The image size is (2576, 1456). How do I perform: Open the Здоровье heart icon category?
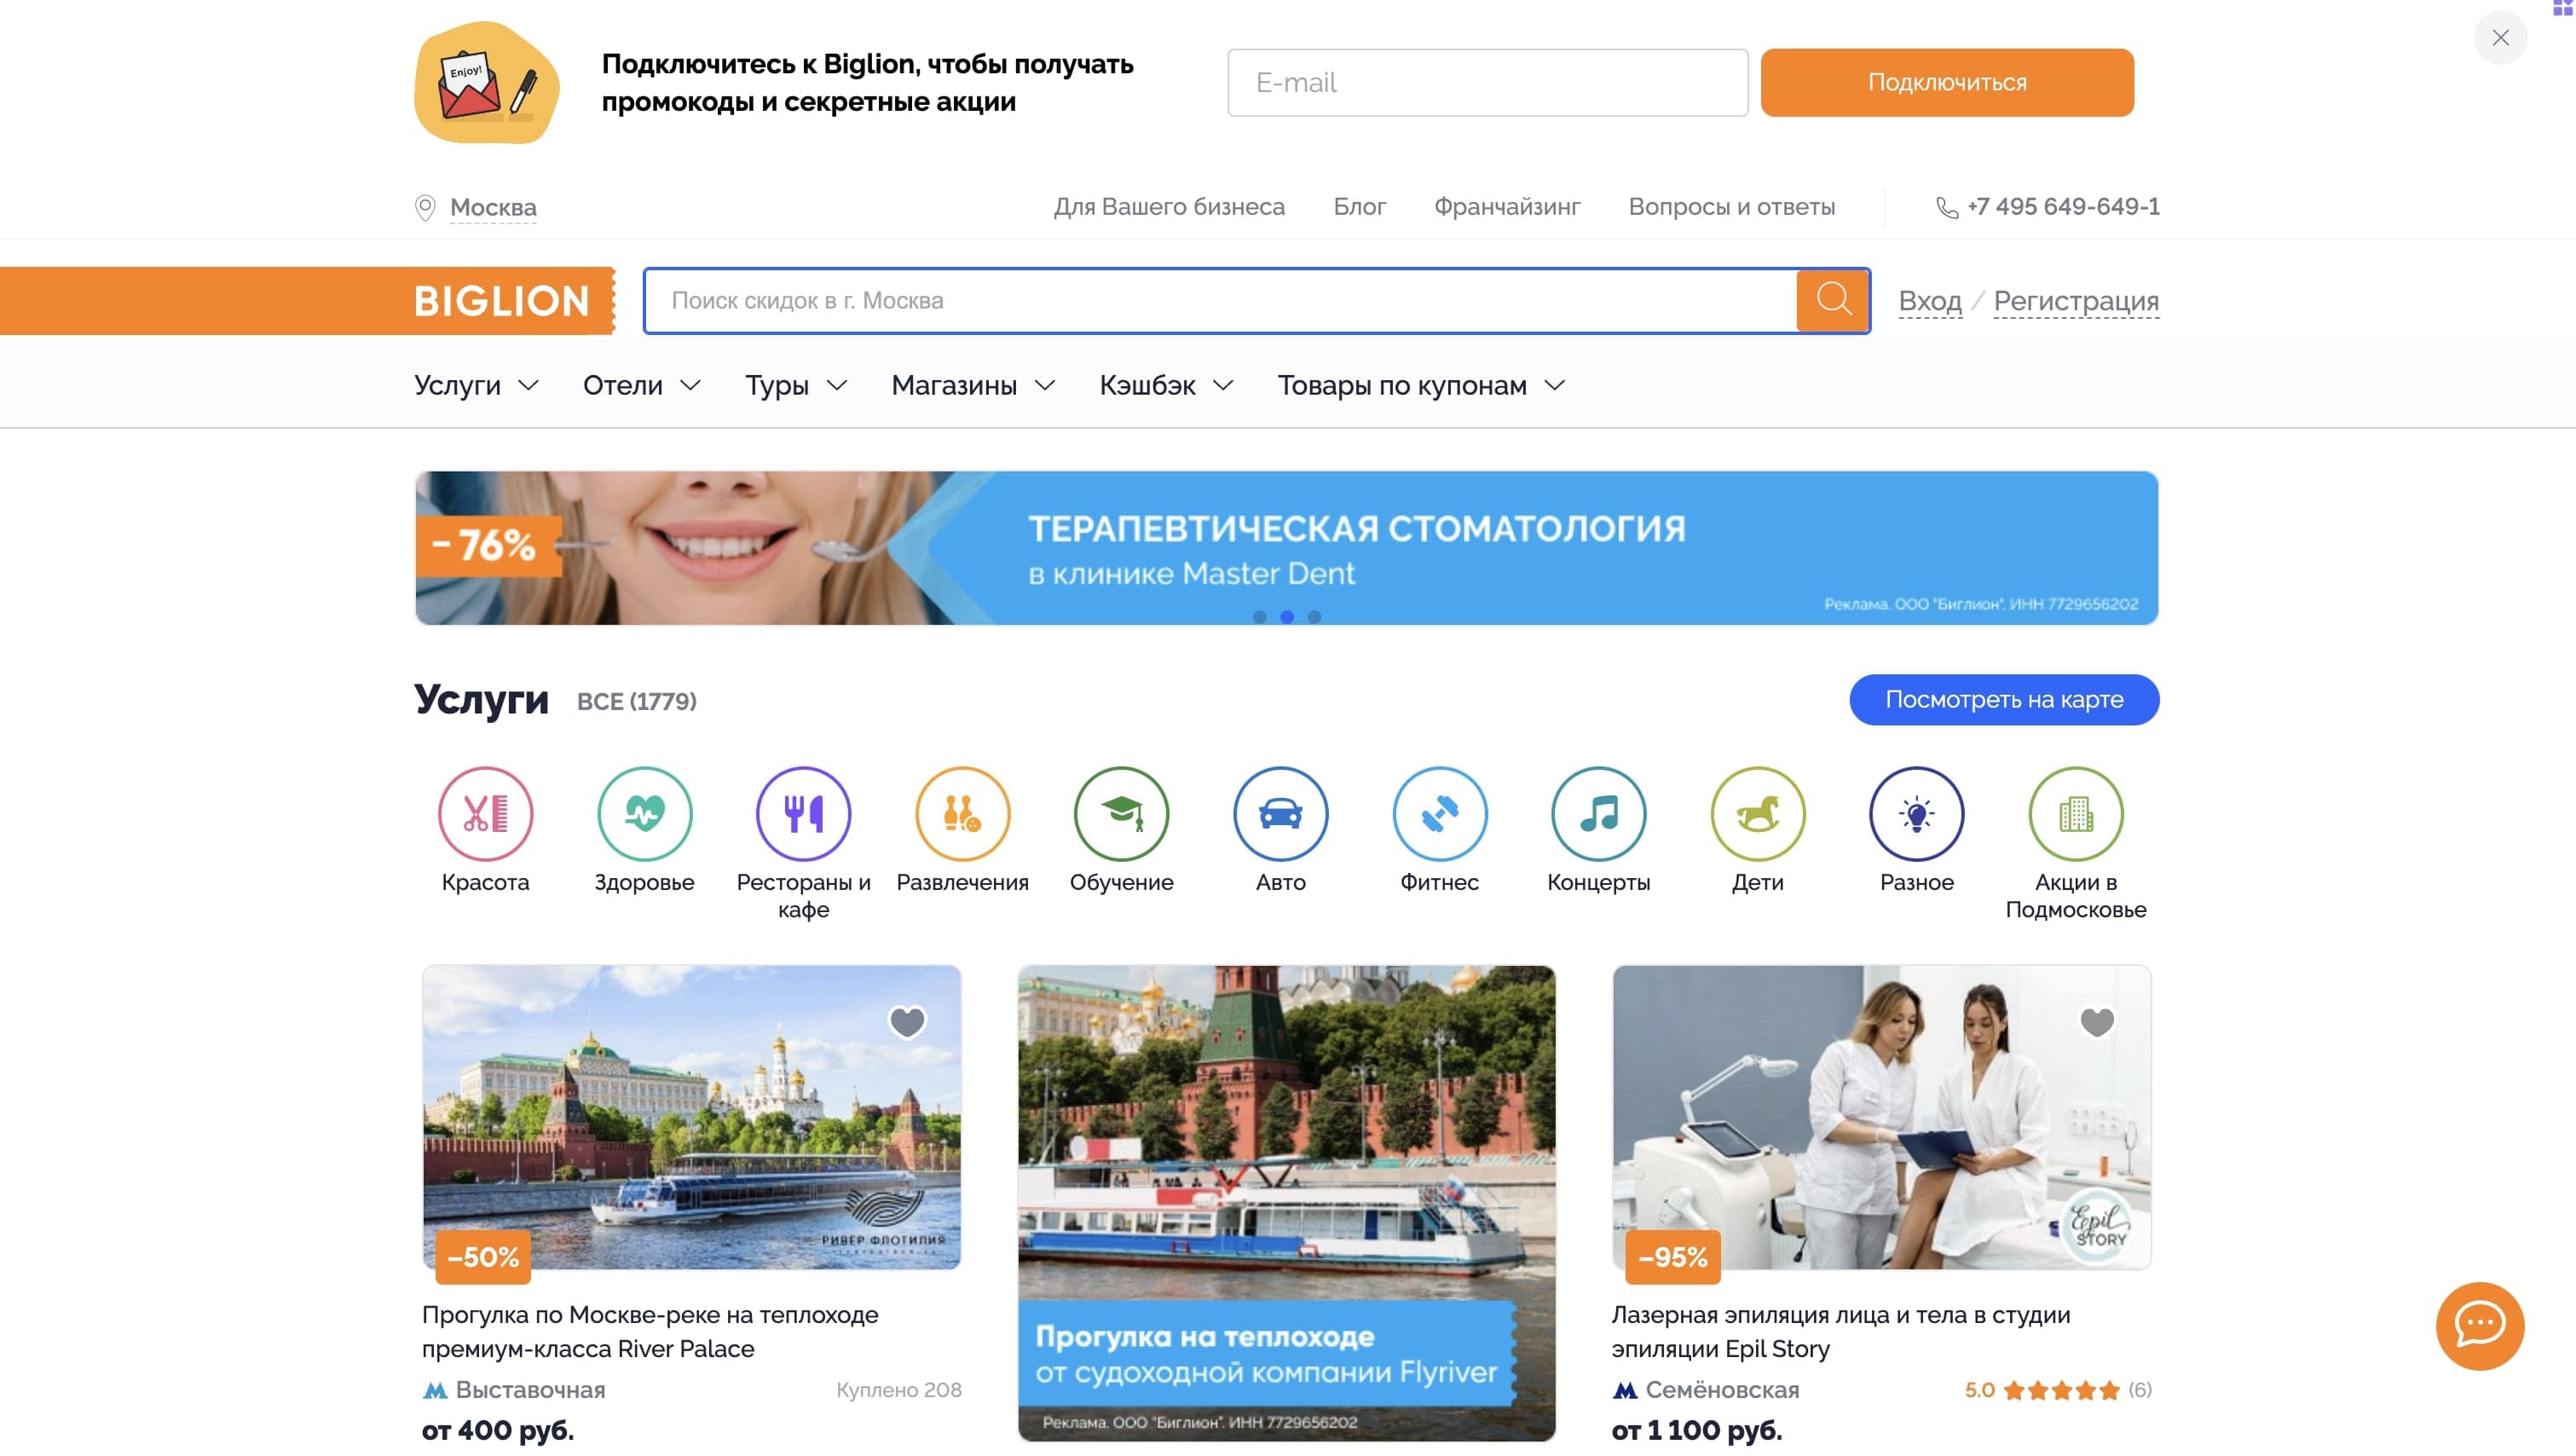644,813
